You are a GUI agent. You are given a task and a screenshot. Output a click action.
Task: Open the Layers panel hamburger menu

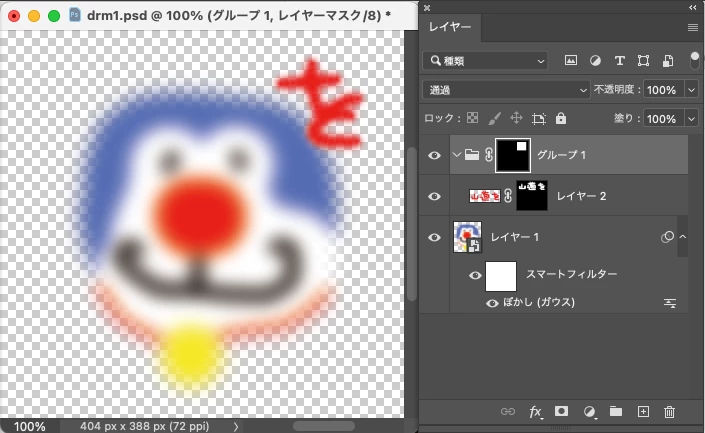692,28
